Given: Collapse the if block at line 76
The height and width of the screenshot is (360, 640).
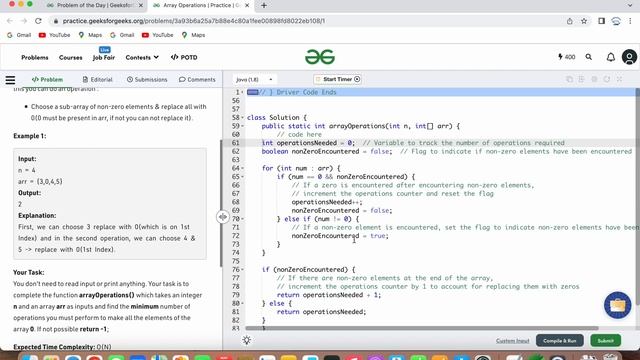Looking at the screenshot, I should (x=242, y=269).
